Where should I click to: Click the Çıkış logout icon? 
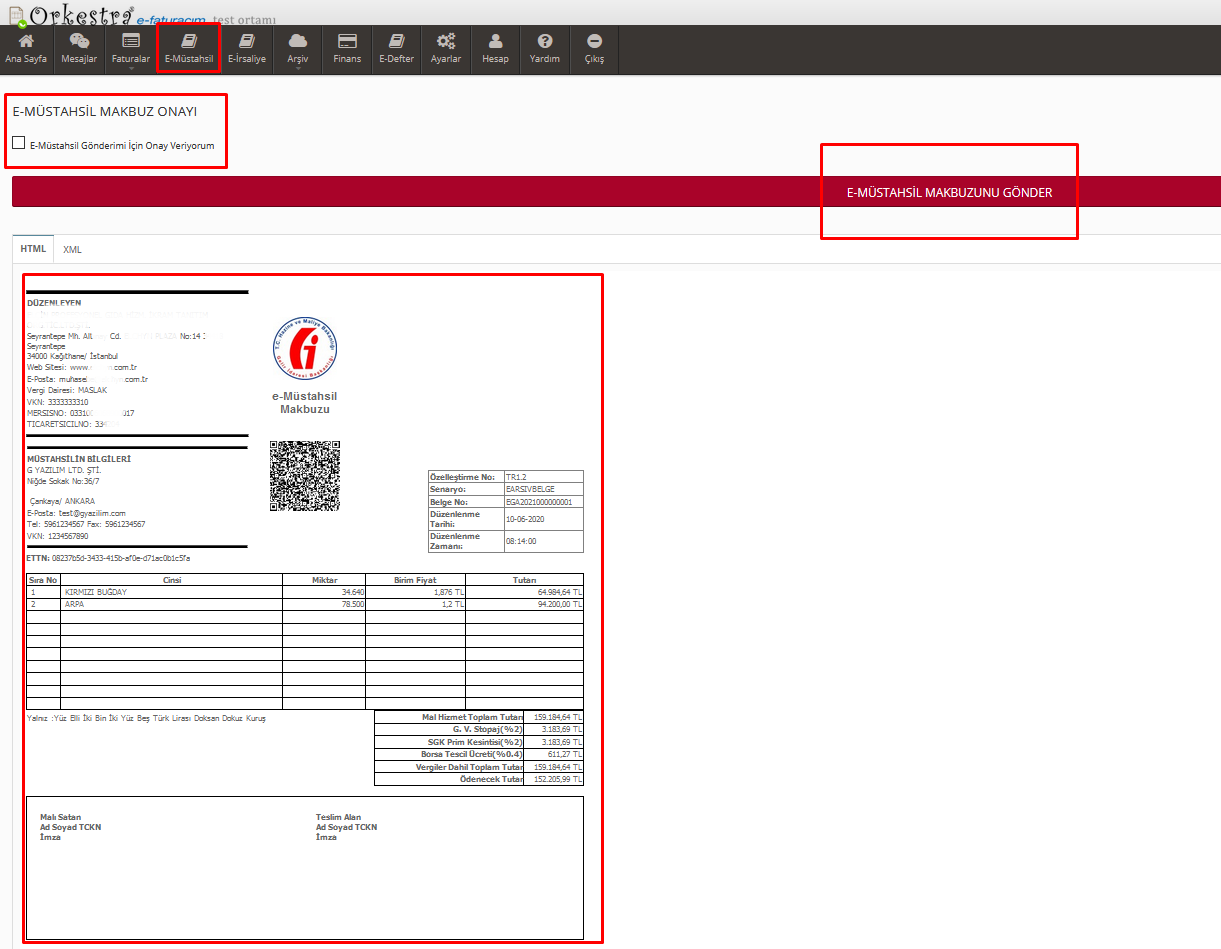click(x=594, y=42)
